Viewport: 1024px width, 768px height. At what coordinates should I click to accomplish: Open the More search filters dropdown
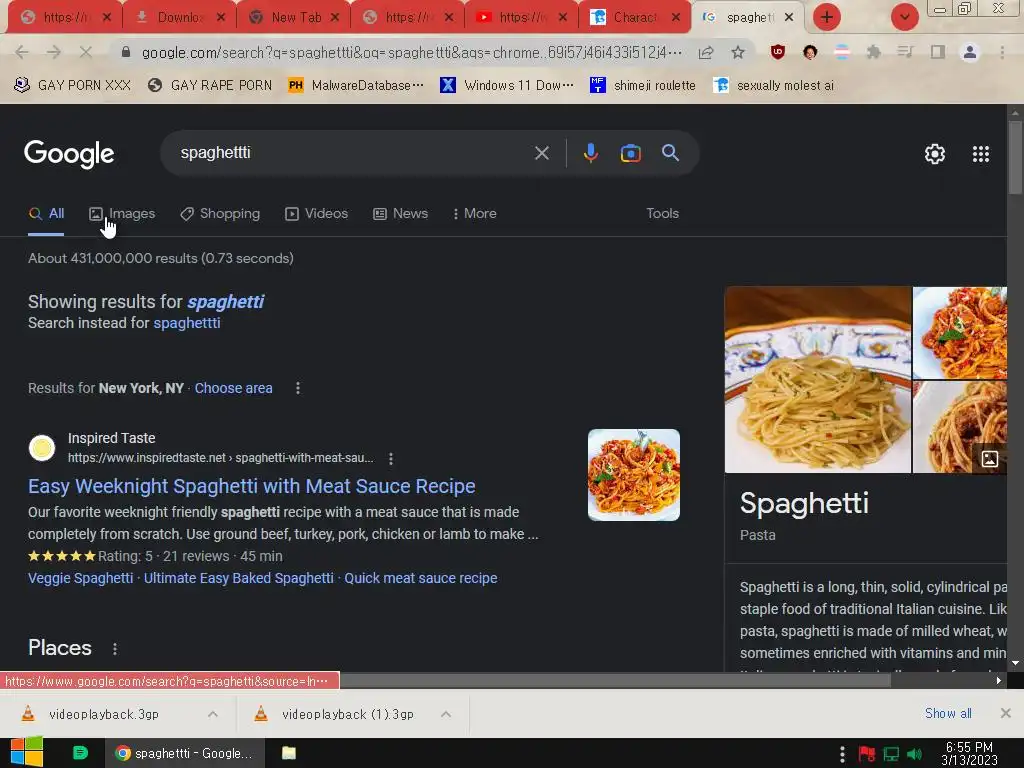[x=475, y=214]
